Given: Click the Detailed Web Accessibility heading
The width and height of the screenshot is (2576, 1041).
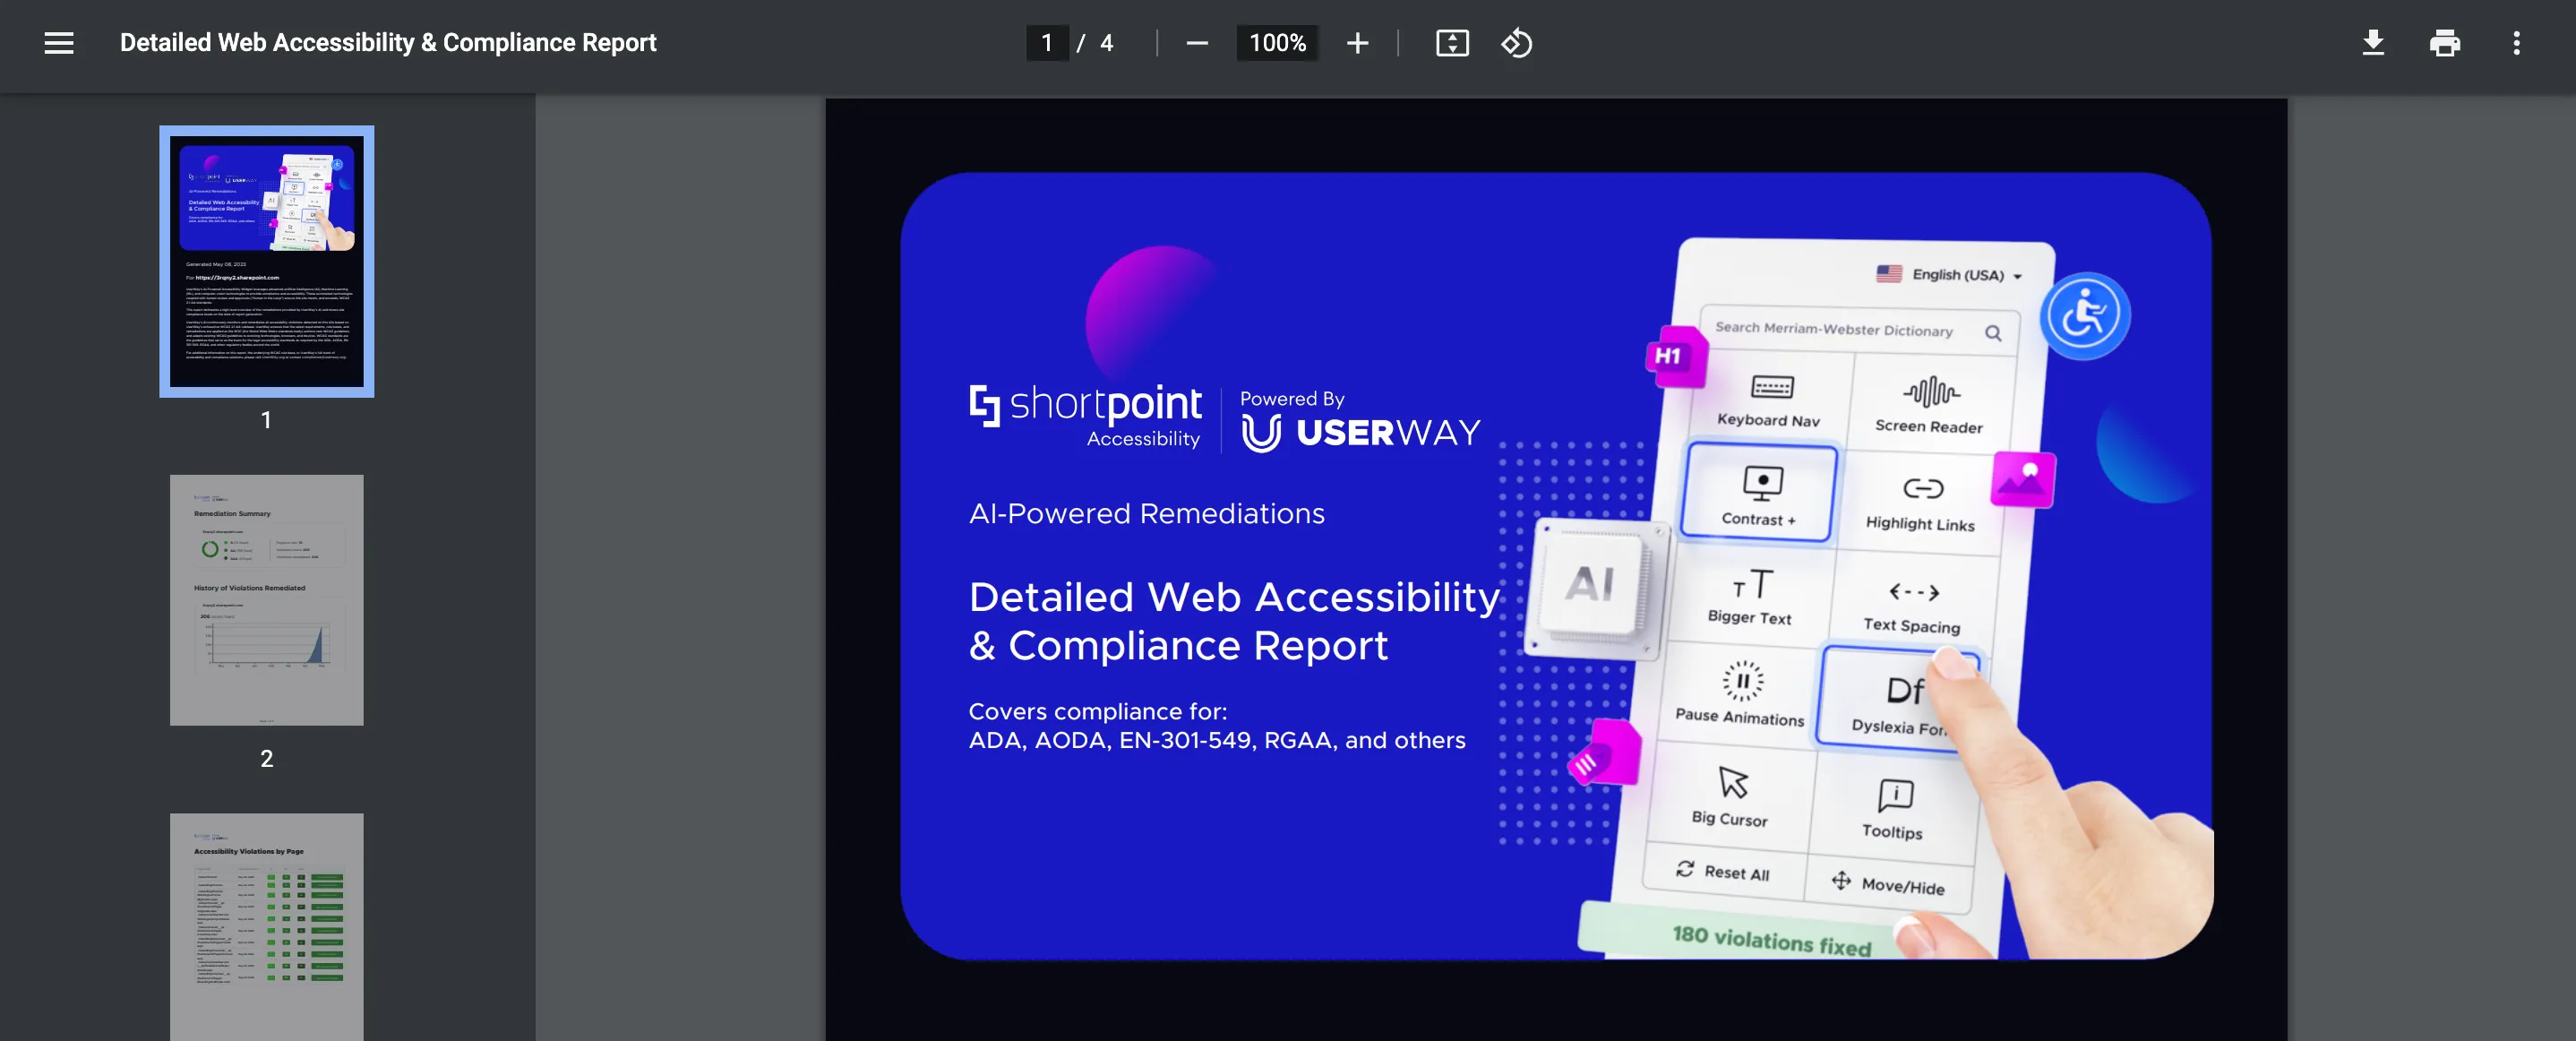Looking at the screenshot, I should [x=1234, y=621].
